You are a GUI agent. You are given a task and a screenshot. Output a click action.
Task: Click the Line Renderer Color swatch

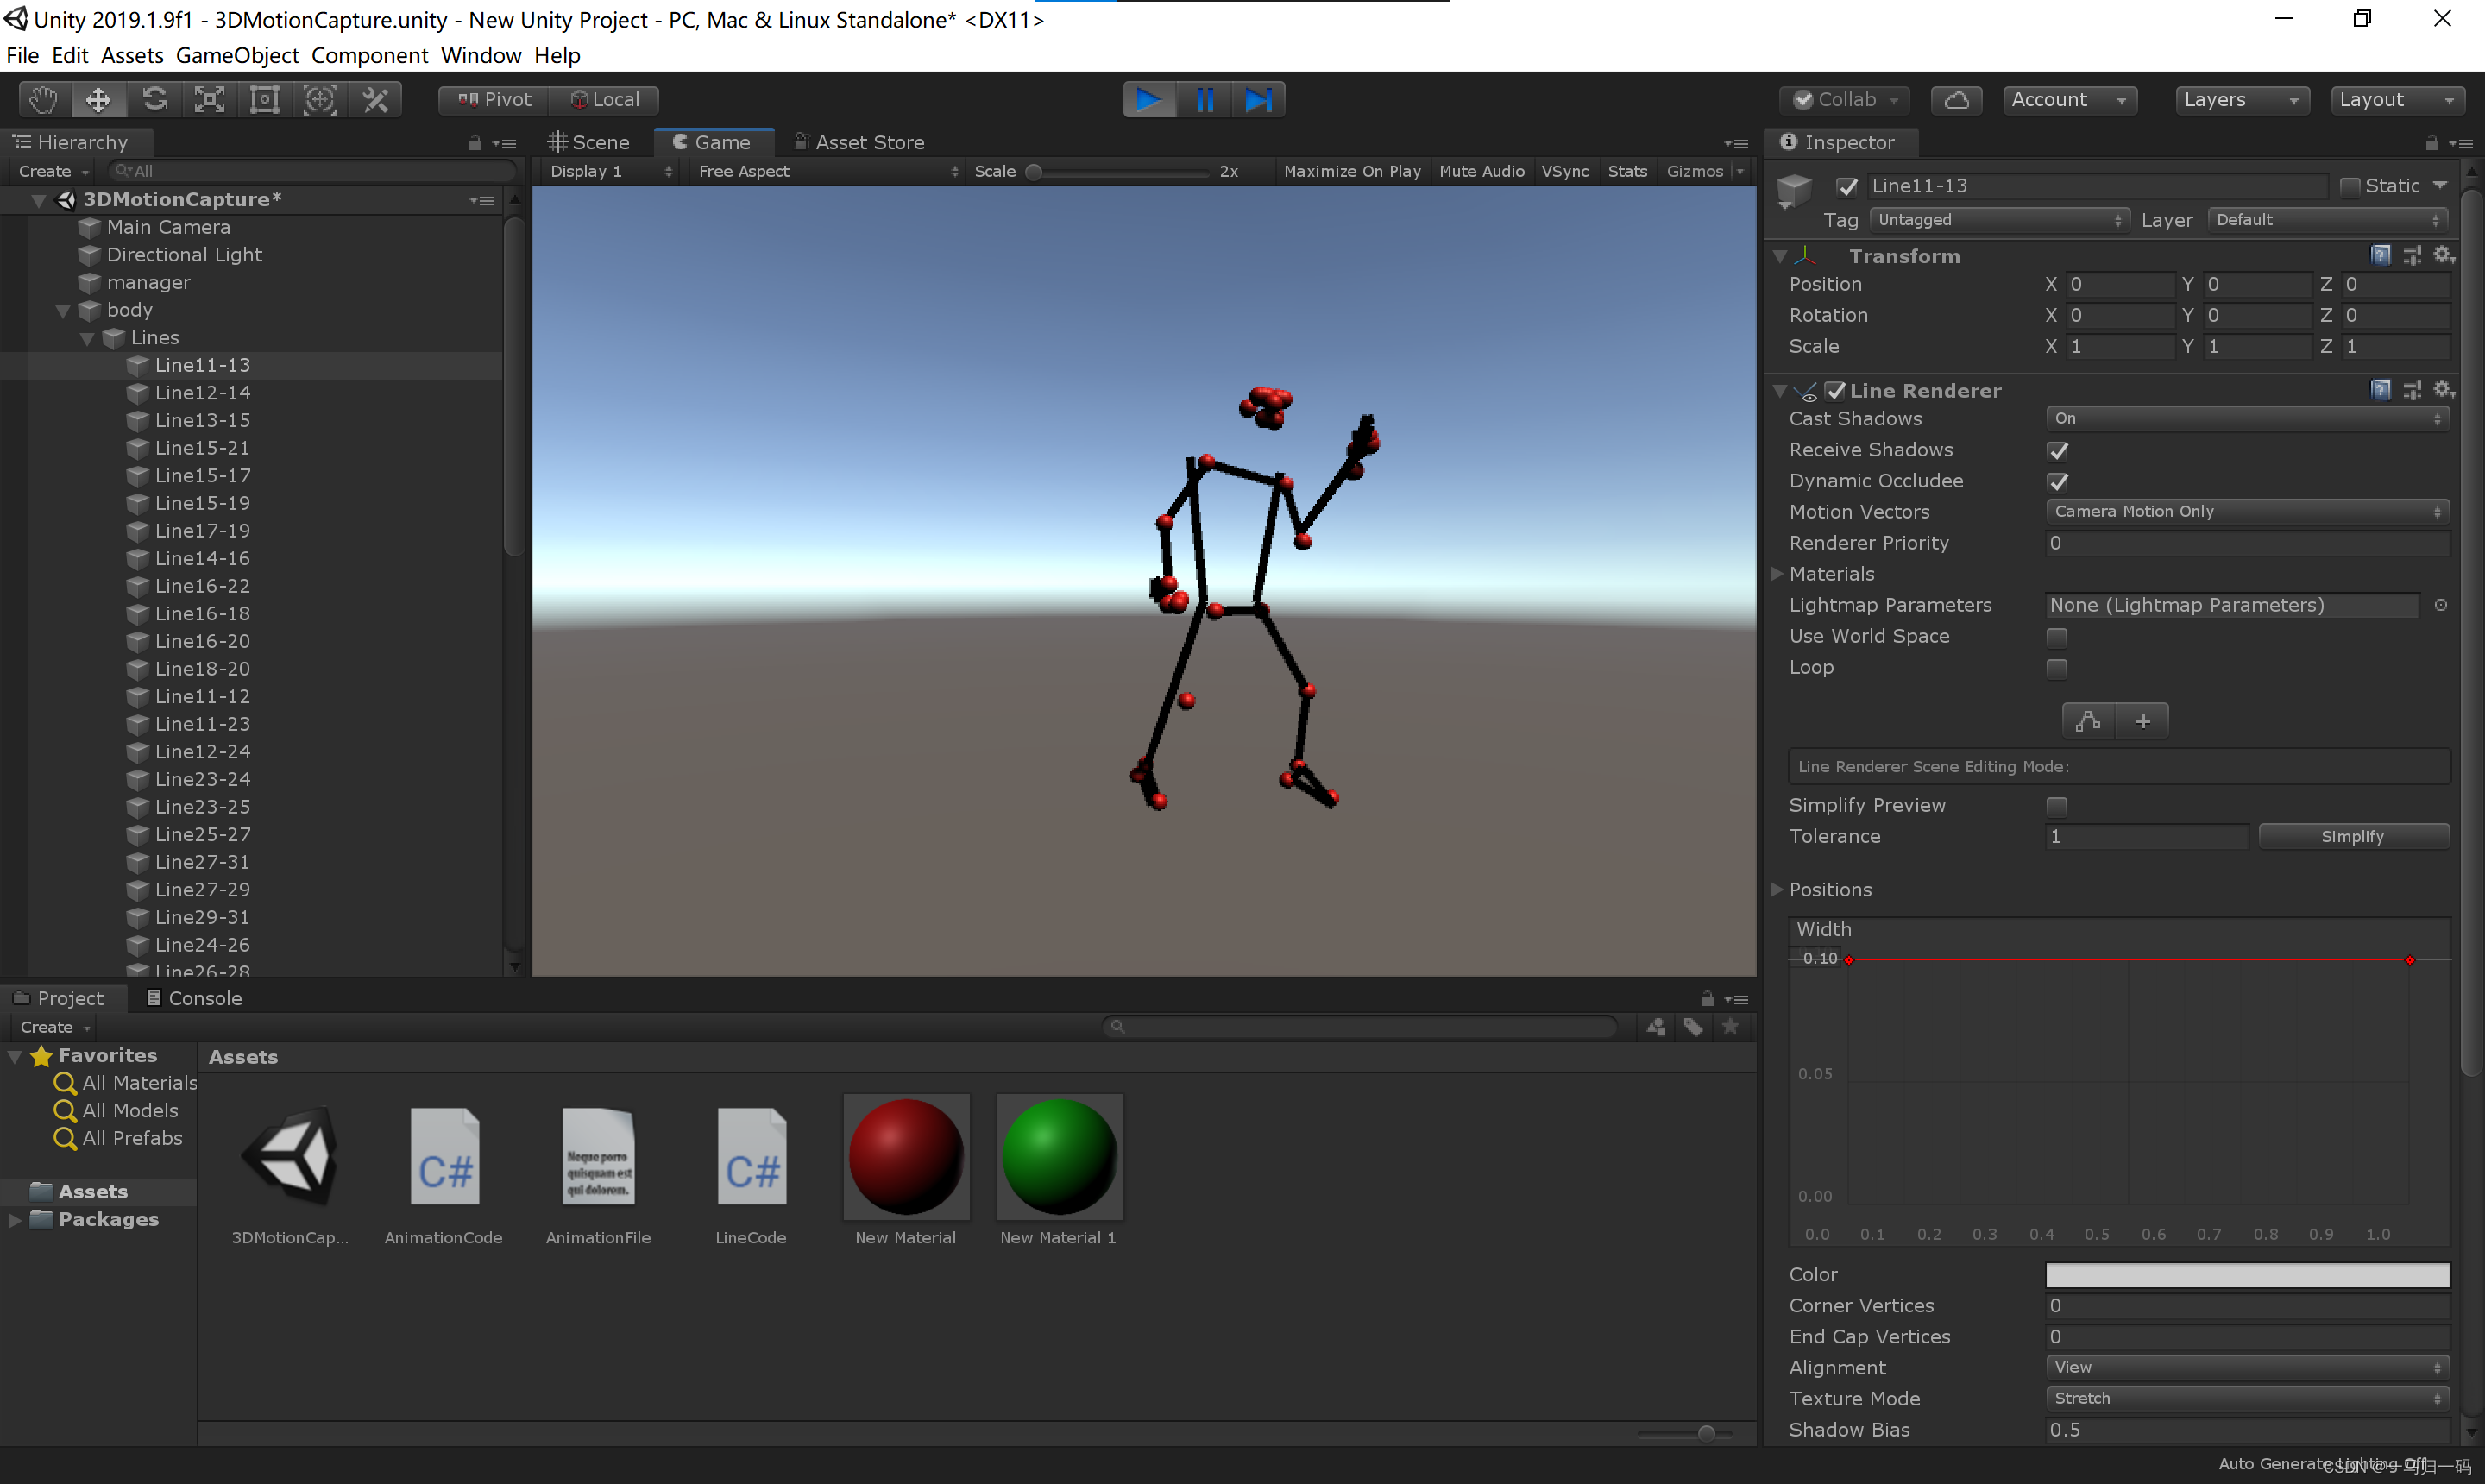pyautogui.click(x=2246, y=1275)
